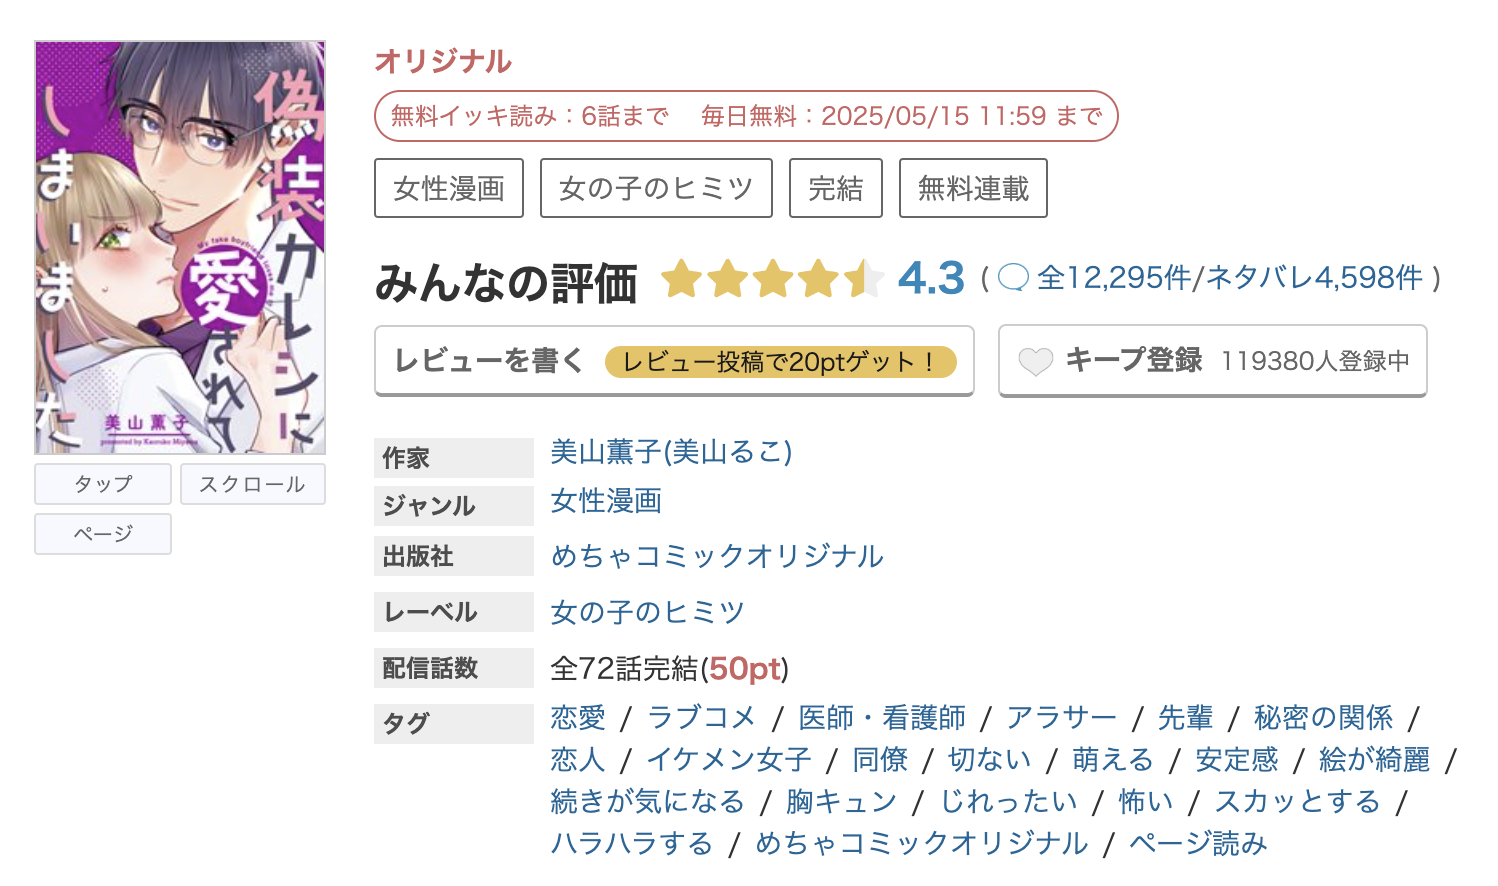Switch reading mode to タップ
Image resolution: width=1498 pixels, height=886 pixels.
102,483
